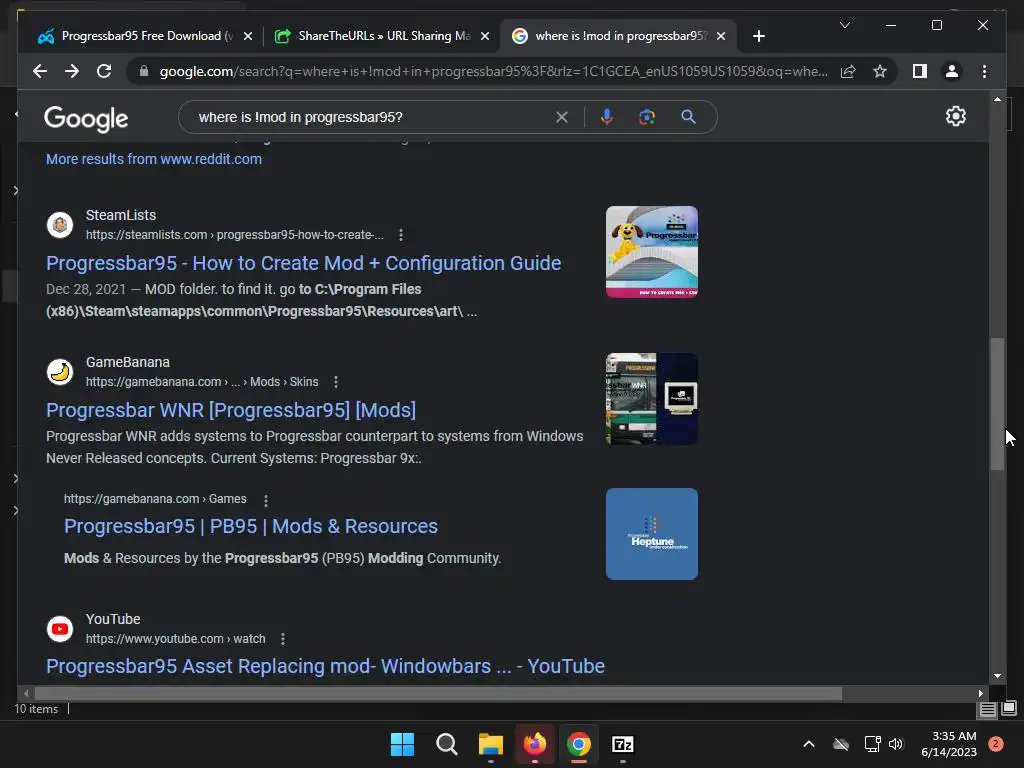Click the youtube.com watch breadcrumb

[175, 639]
